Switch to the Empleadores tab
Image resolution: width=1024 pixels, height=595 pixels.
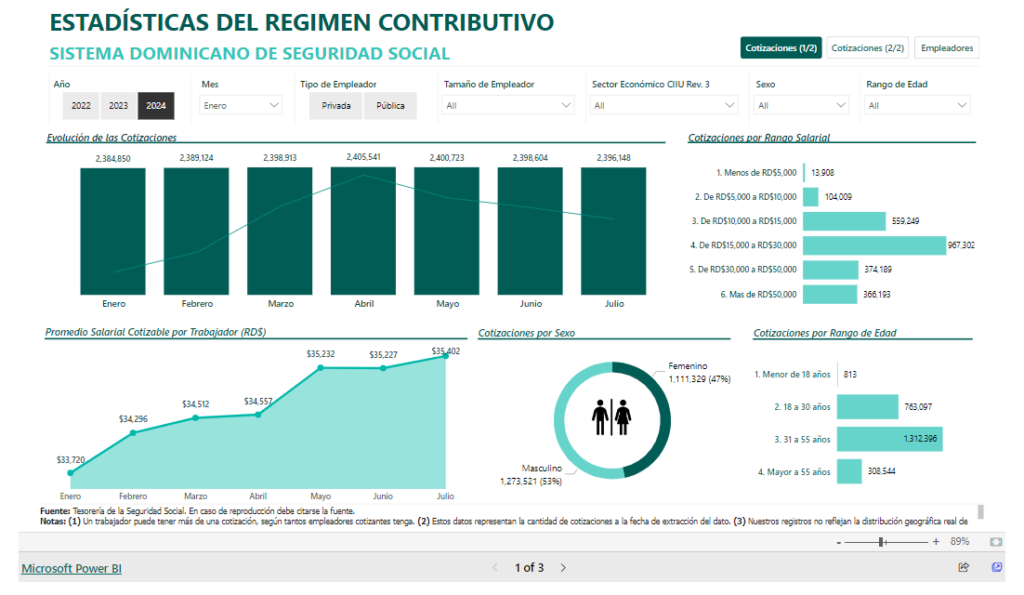point(947,48)
